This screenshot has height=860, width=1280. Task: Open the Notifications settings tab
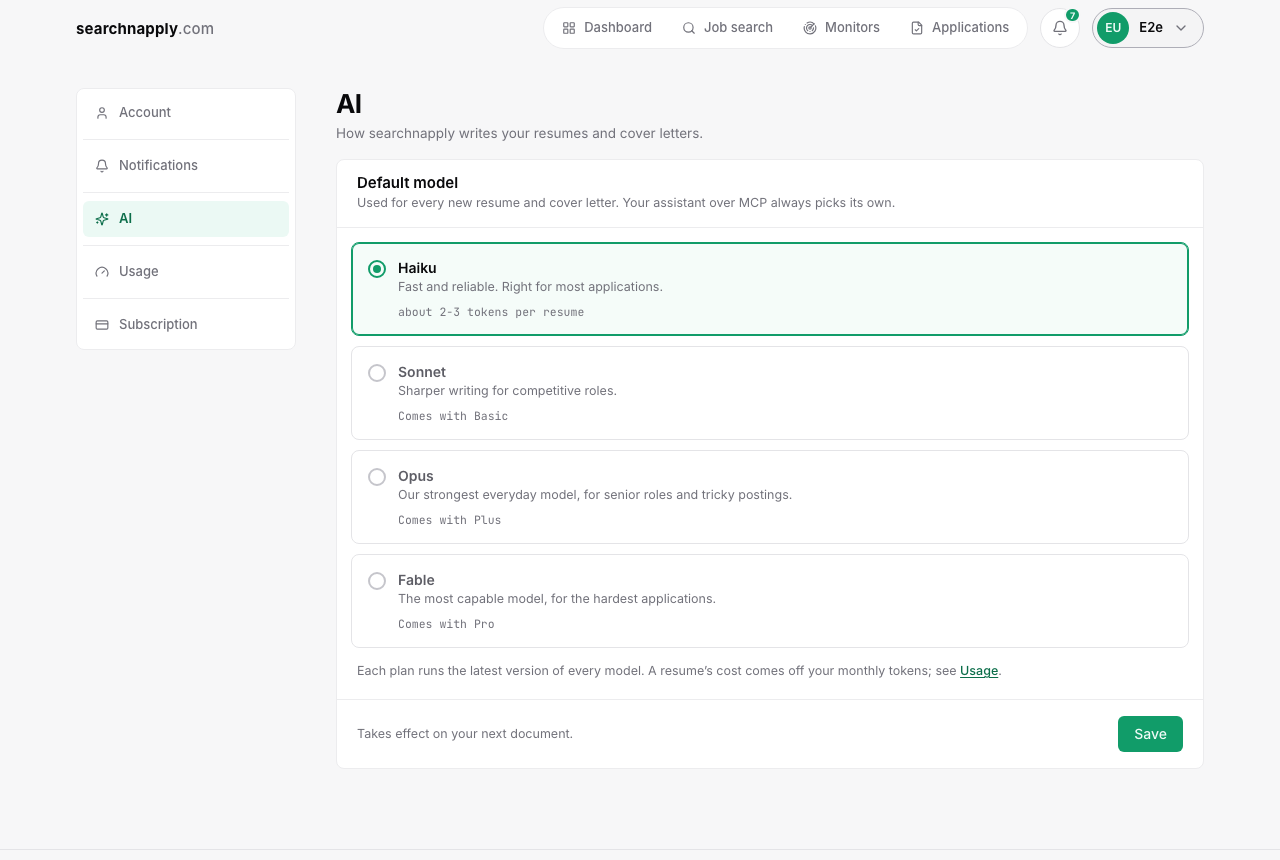point(186,166)
